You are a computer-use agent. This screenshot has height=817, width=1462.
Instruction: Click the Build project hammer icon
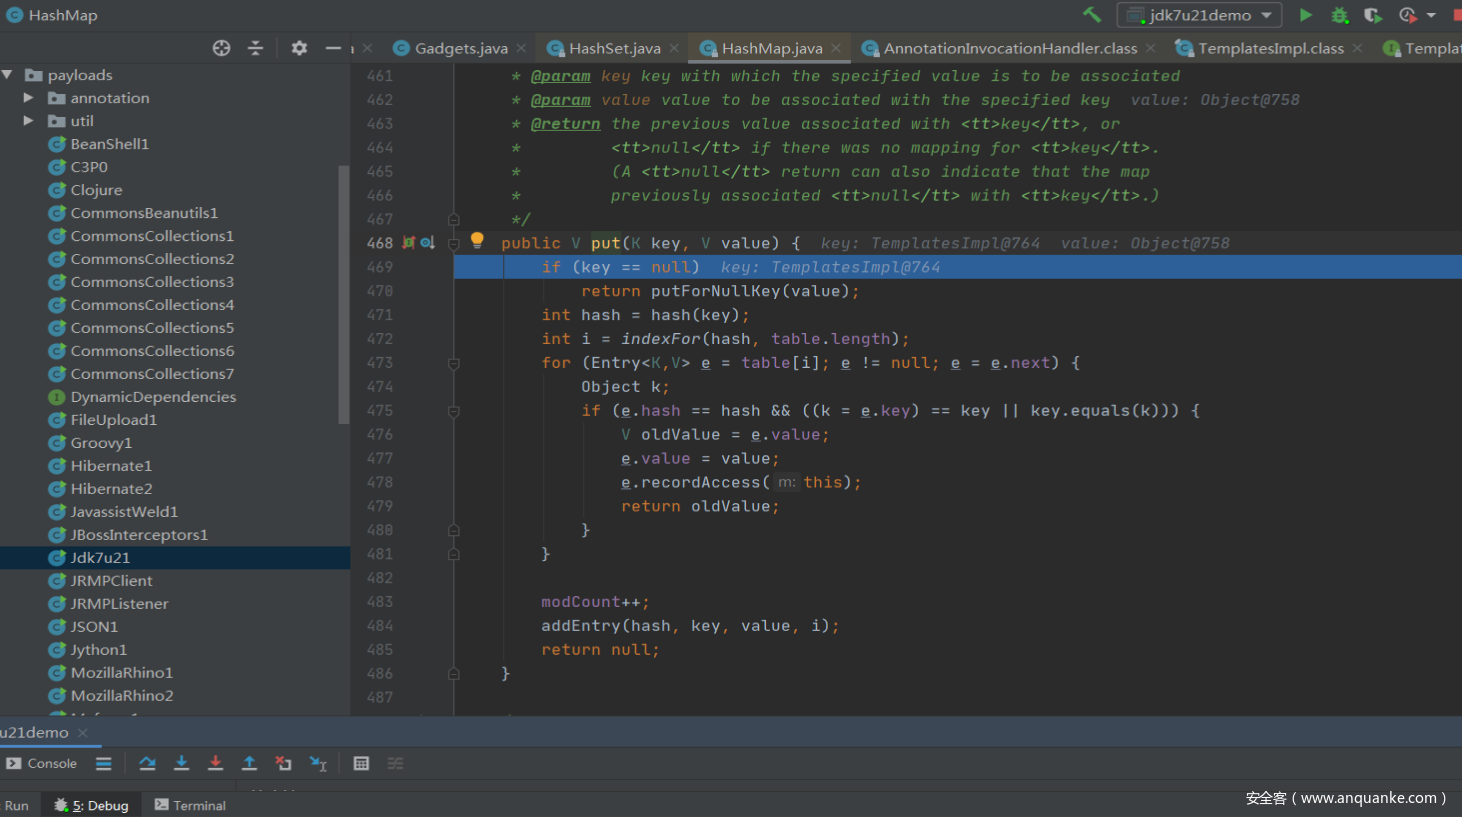tap(1092, 14)
